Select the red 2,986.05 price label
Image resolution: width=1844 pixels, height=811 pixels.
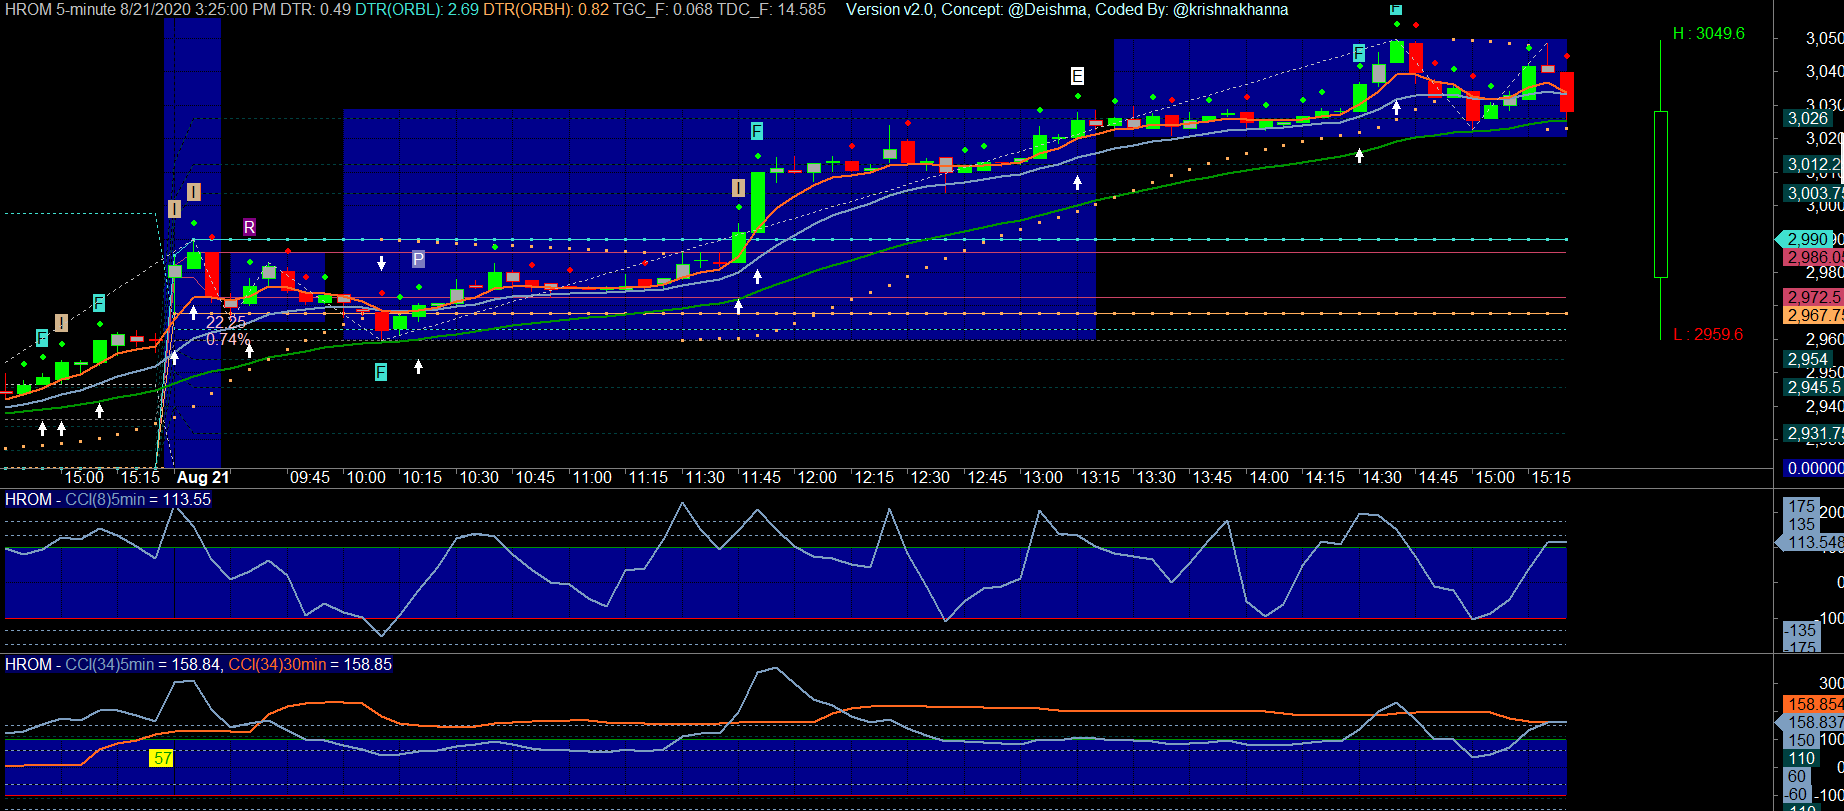pyautogui.click(x=1813, y=257)
